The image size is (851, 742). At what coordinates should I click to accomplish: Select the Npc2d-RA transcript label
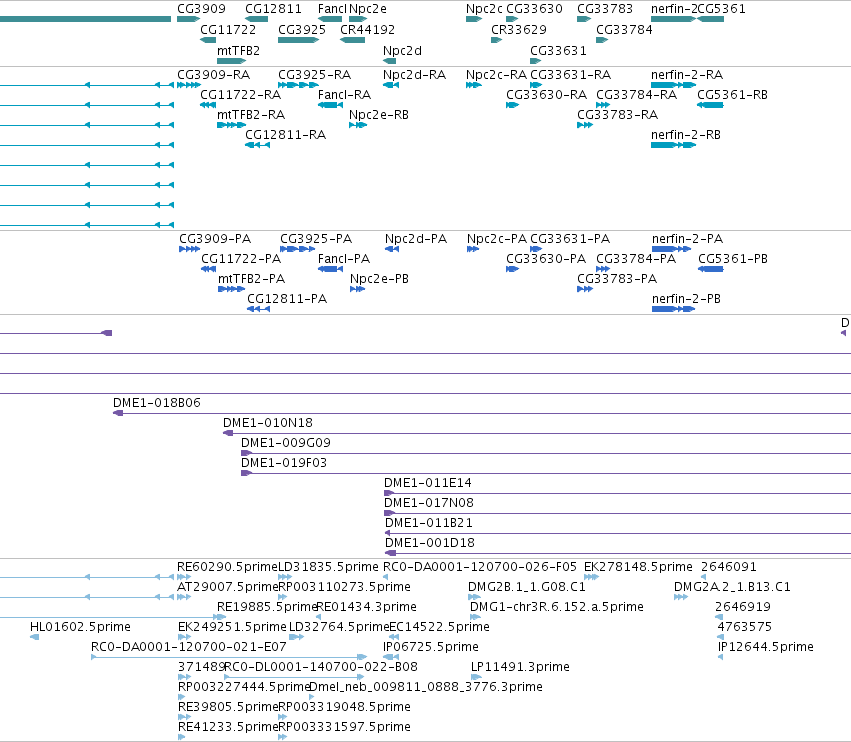tap(414, 74)
